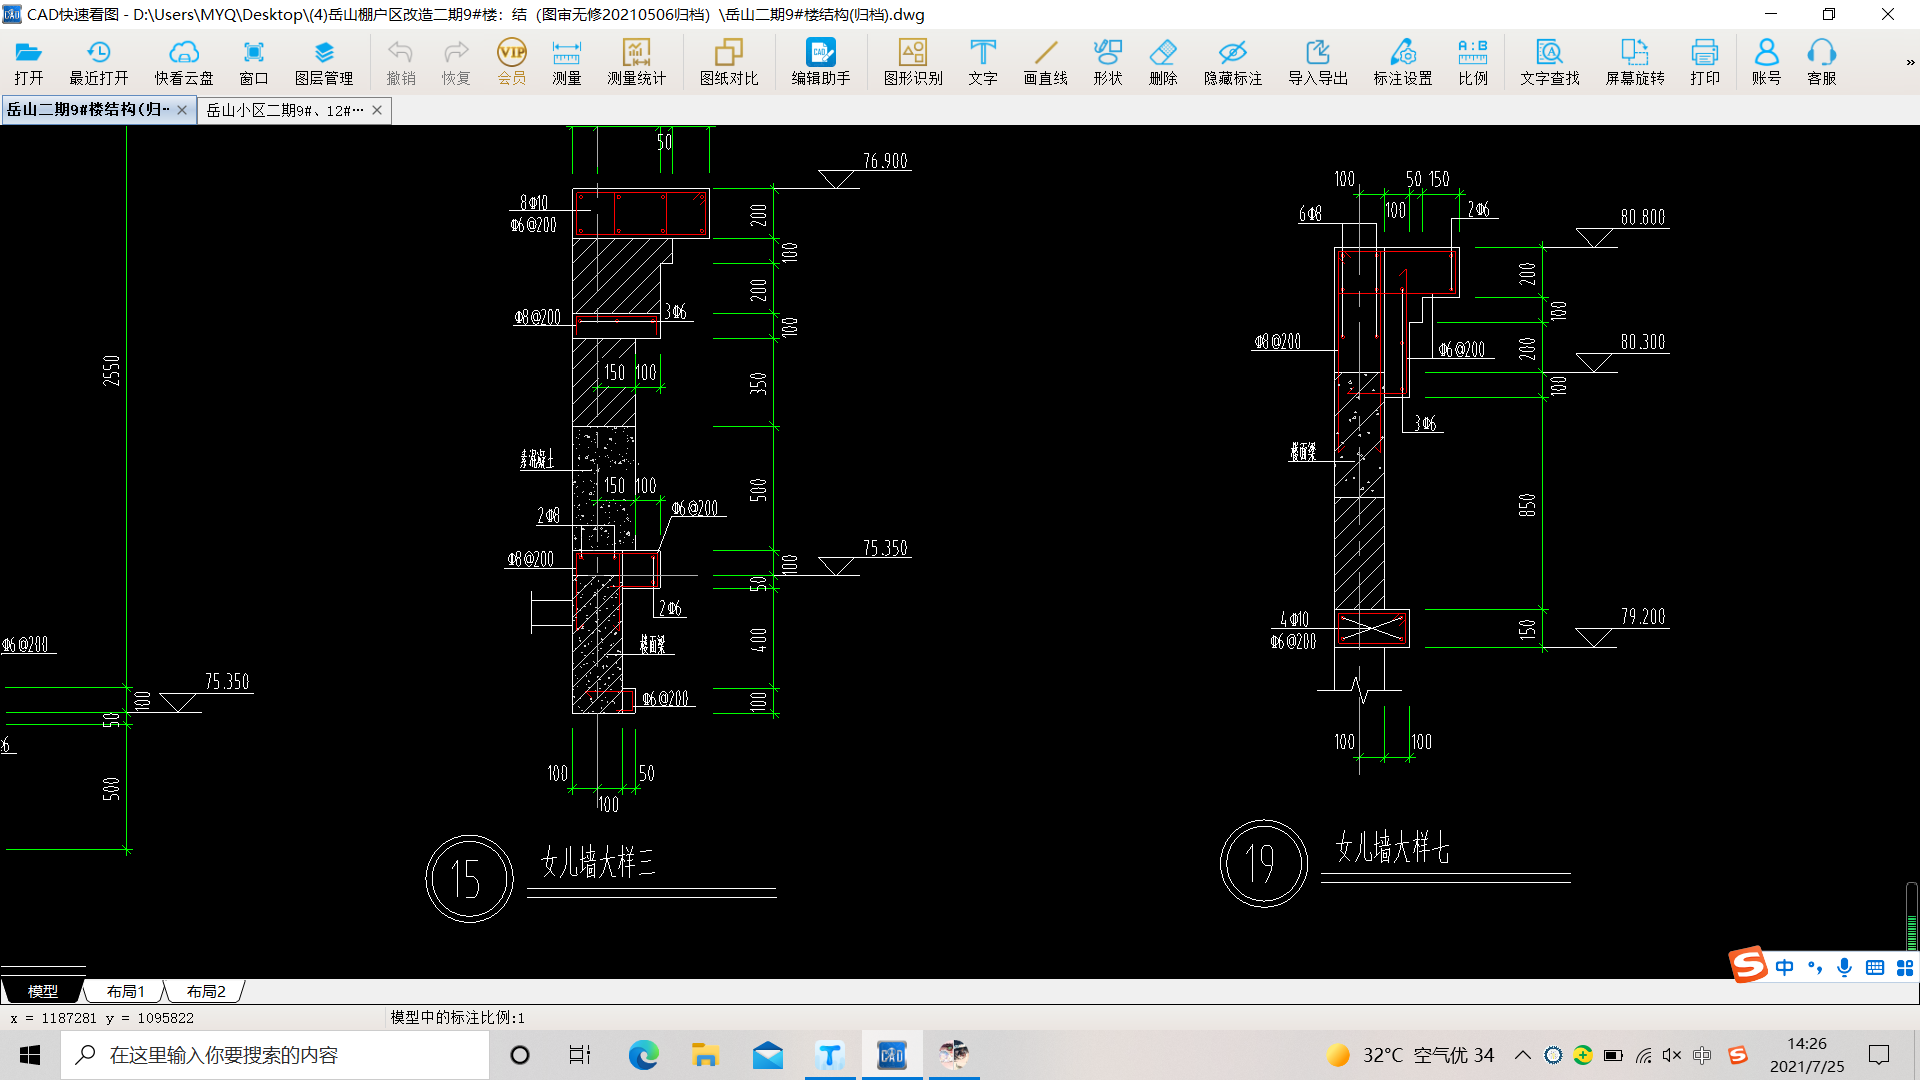Click the coordinates readout in status bar
This screenshot has height=1080, width=1920.
pos(102,1018)
